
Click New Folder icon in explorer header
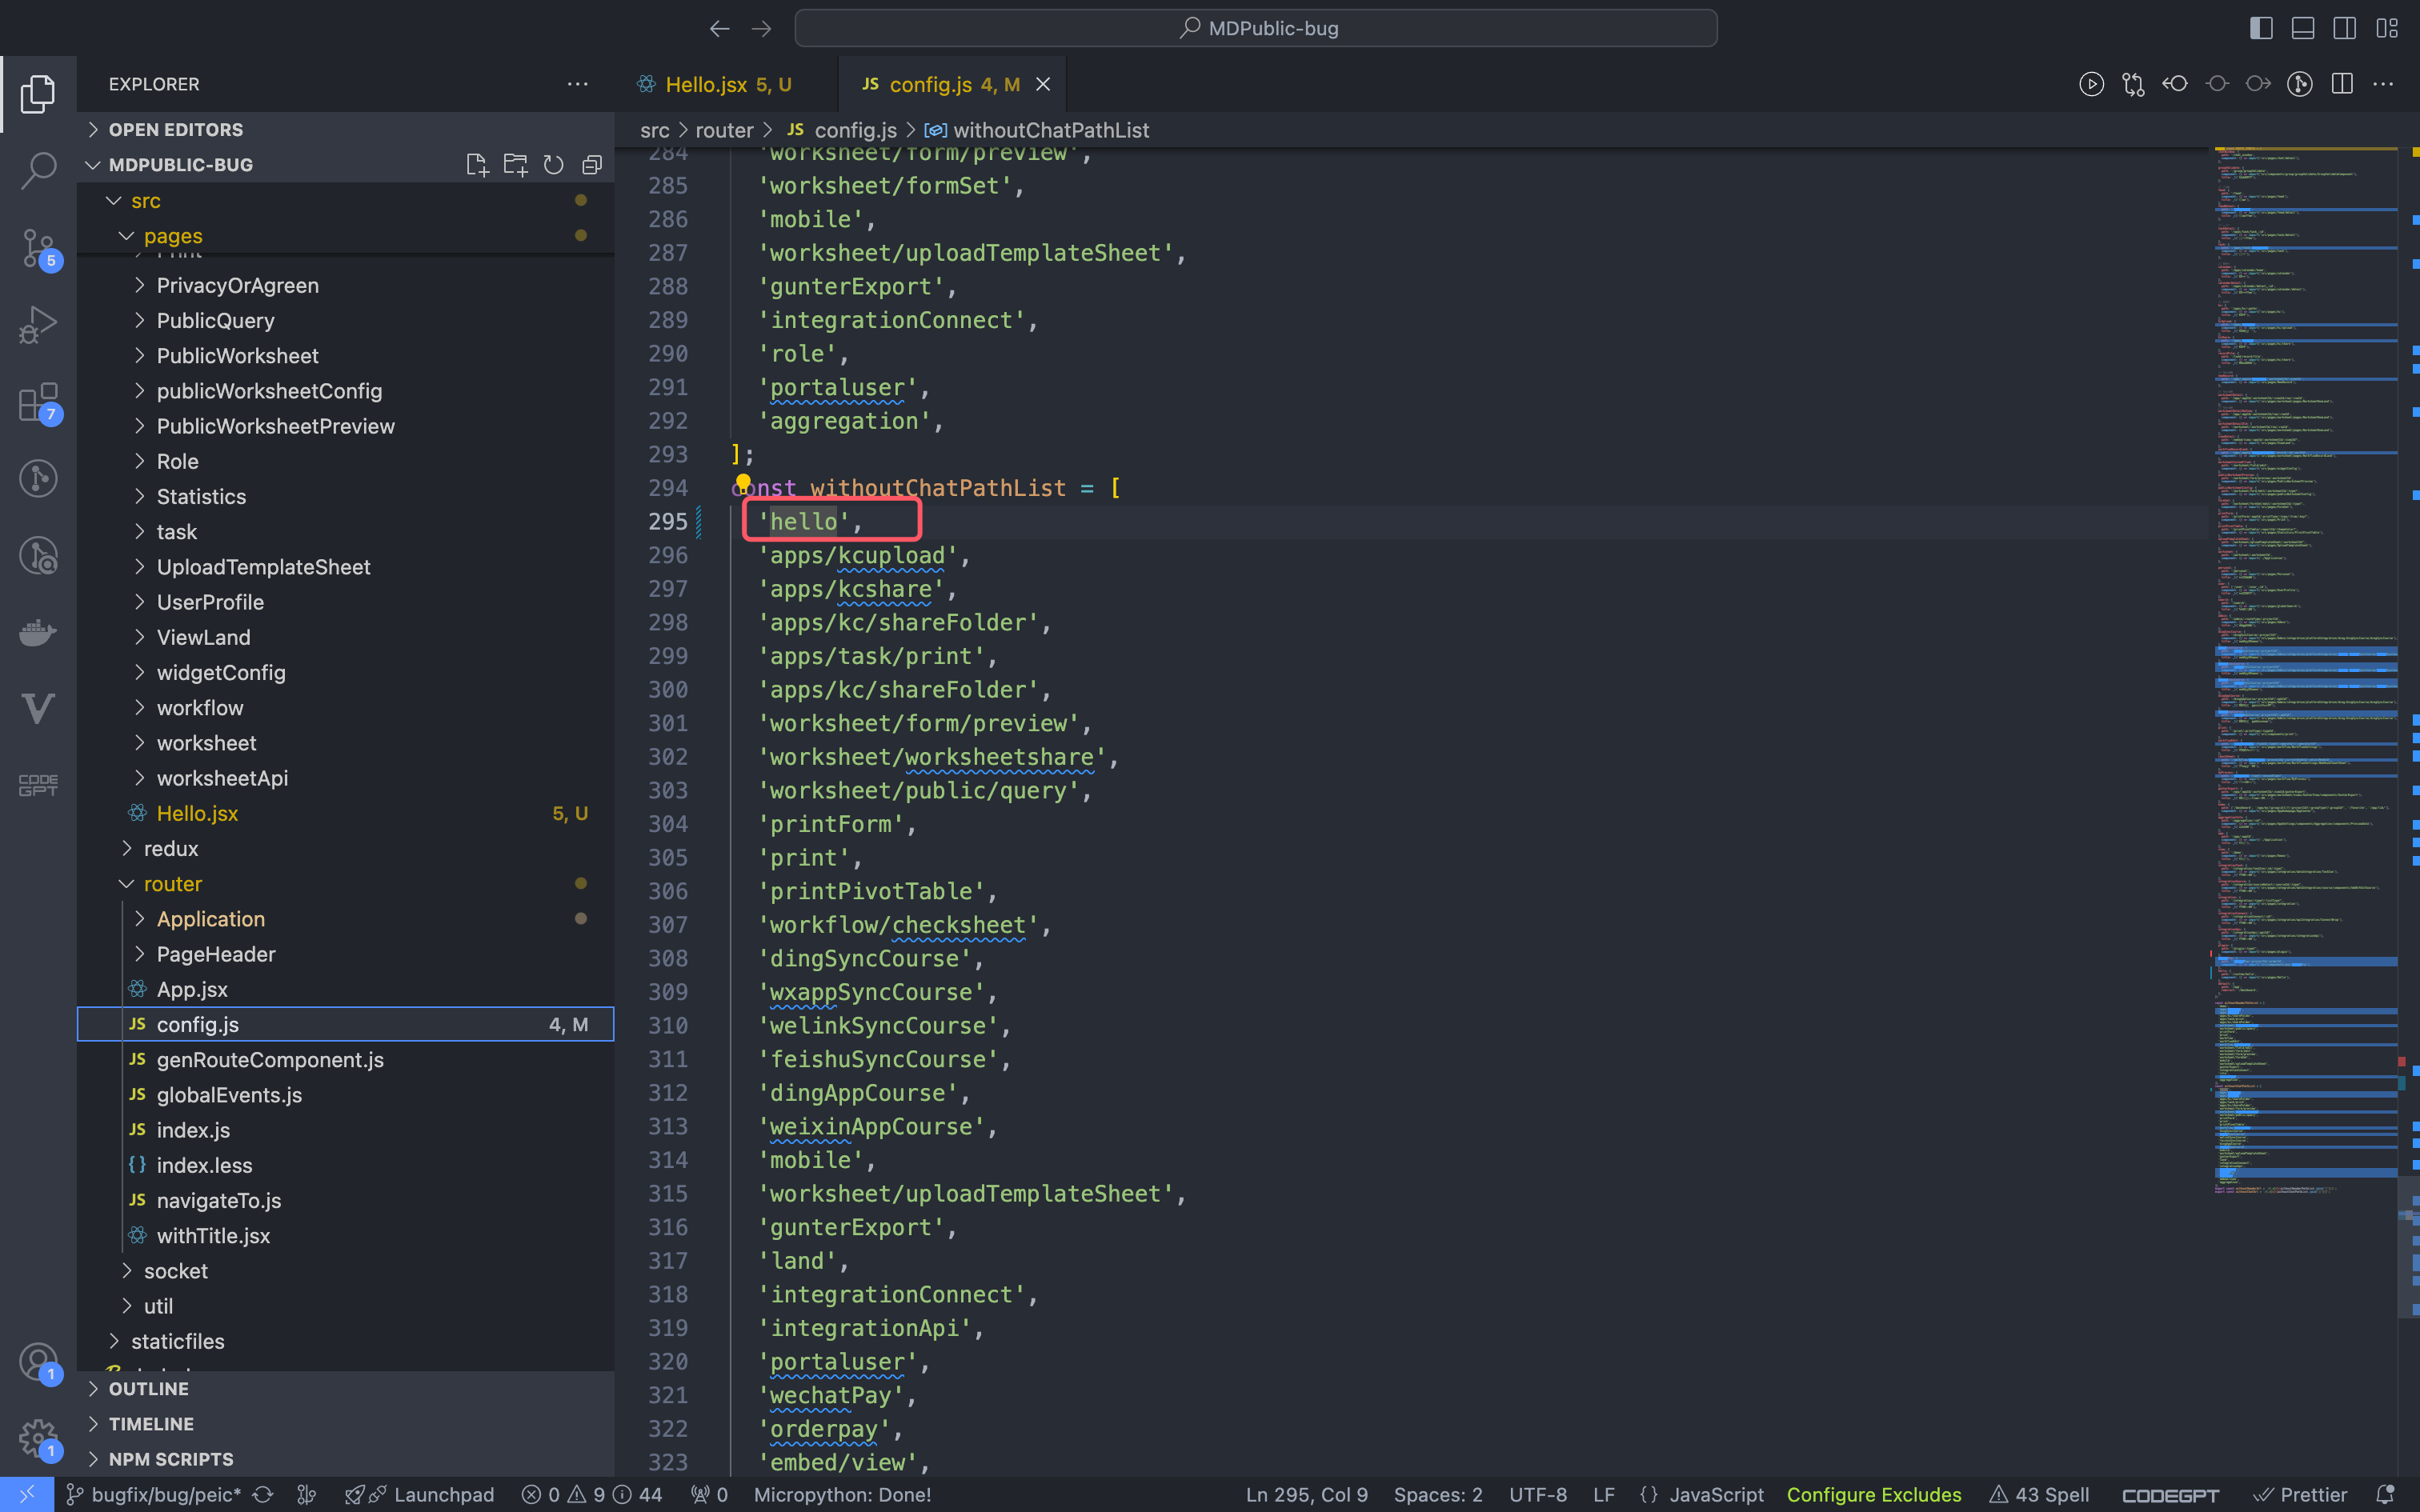[x=515, y=165]
